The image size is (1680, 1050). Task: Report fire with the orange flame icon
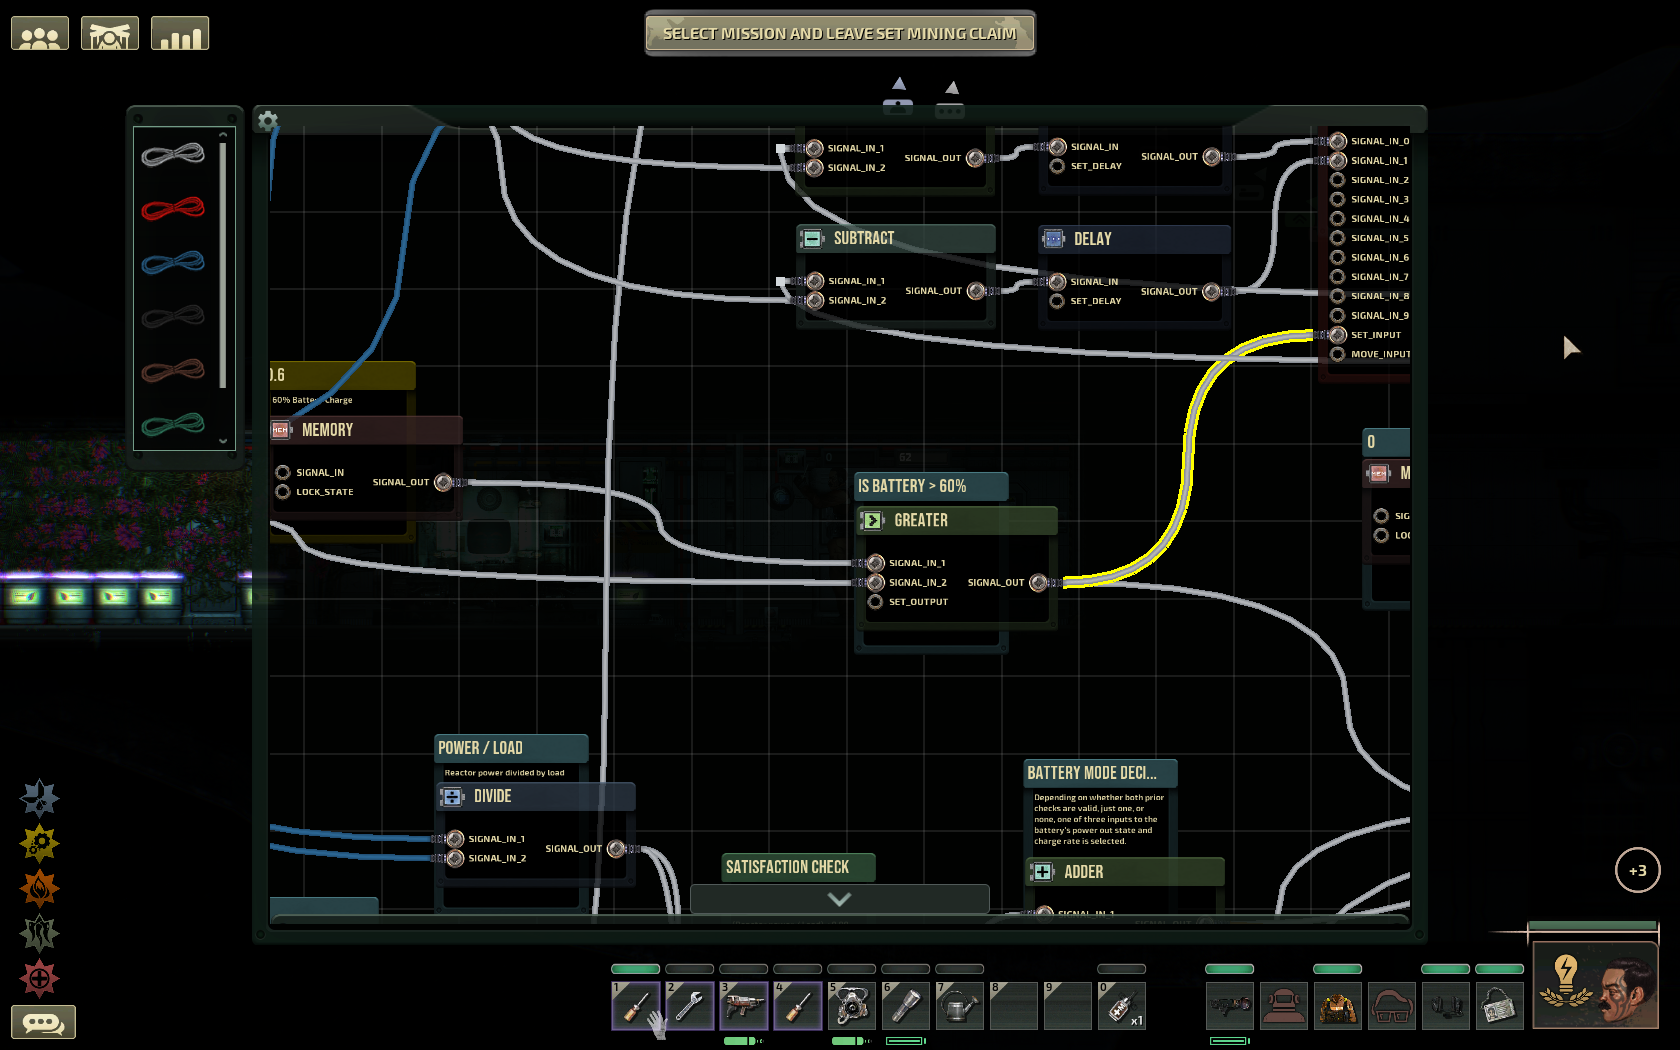coord(40,888)
